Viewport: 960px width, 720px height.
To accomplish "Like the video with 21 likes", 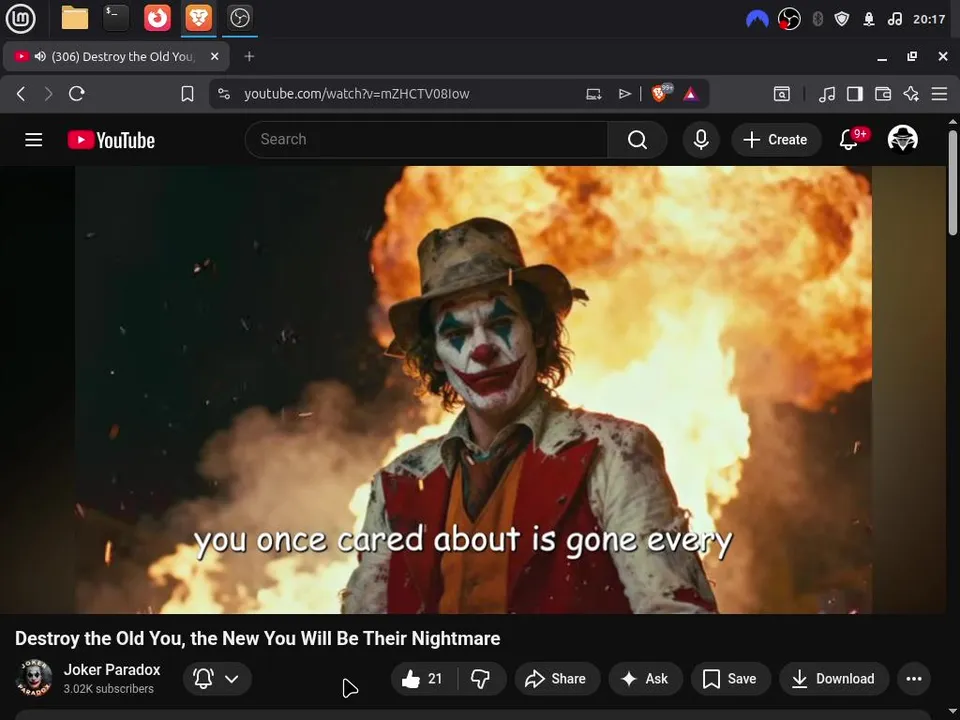I will click(x=423, y=678).
